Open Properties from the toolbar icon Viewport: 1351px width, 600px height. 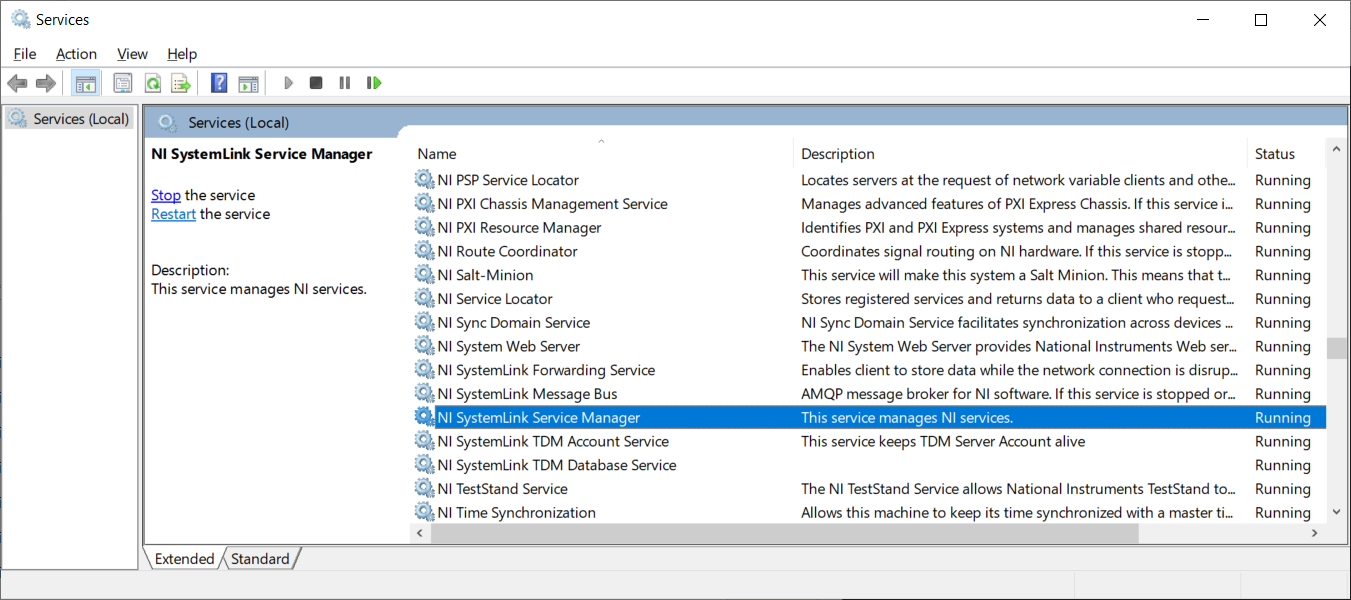click(x=123, y=83)
